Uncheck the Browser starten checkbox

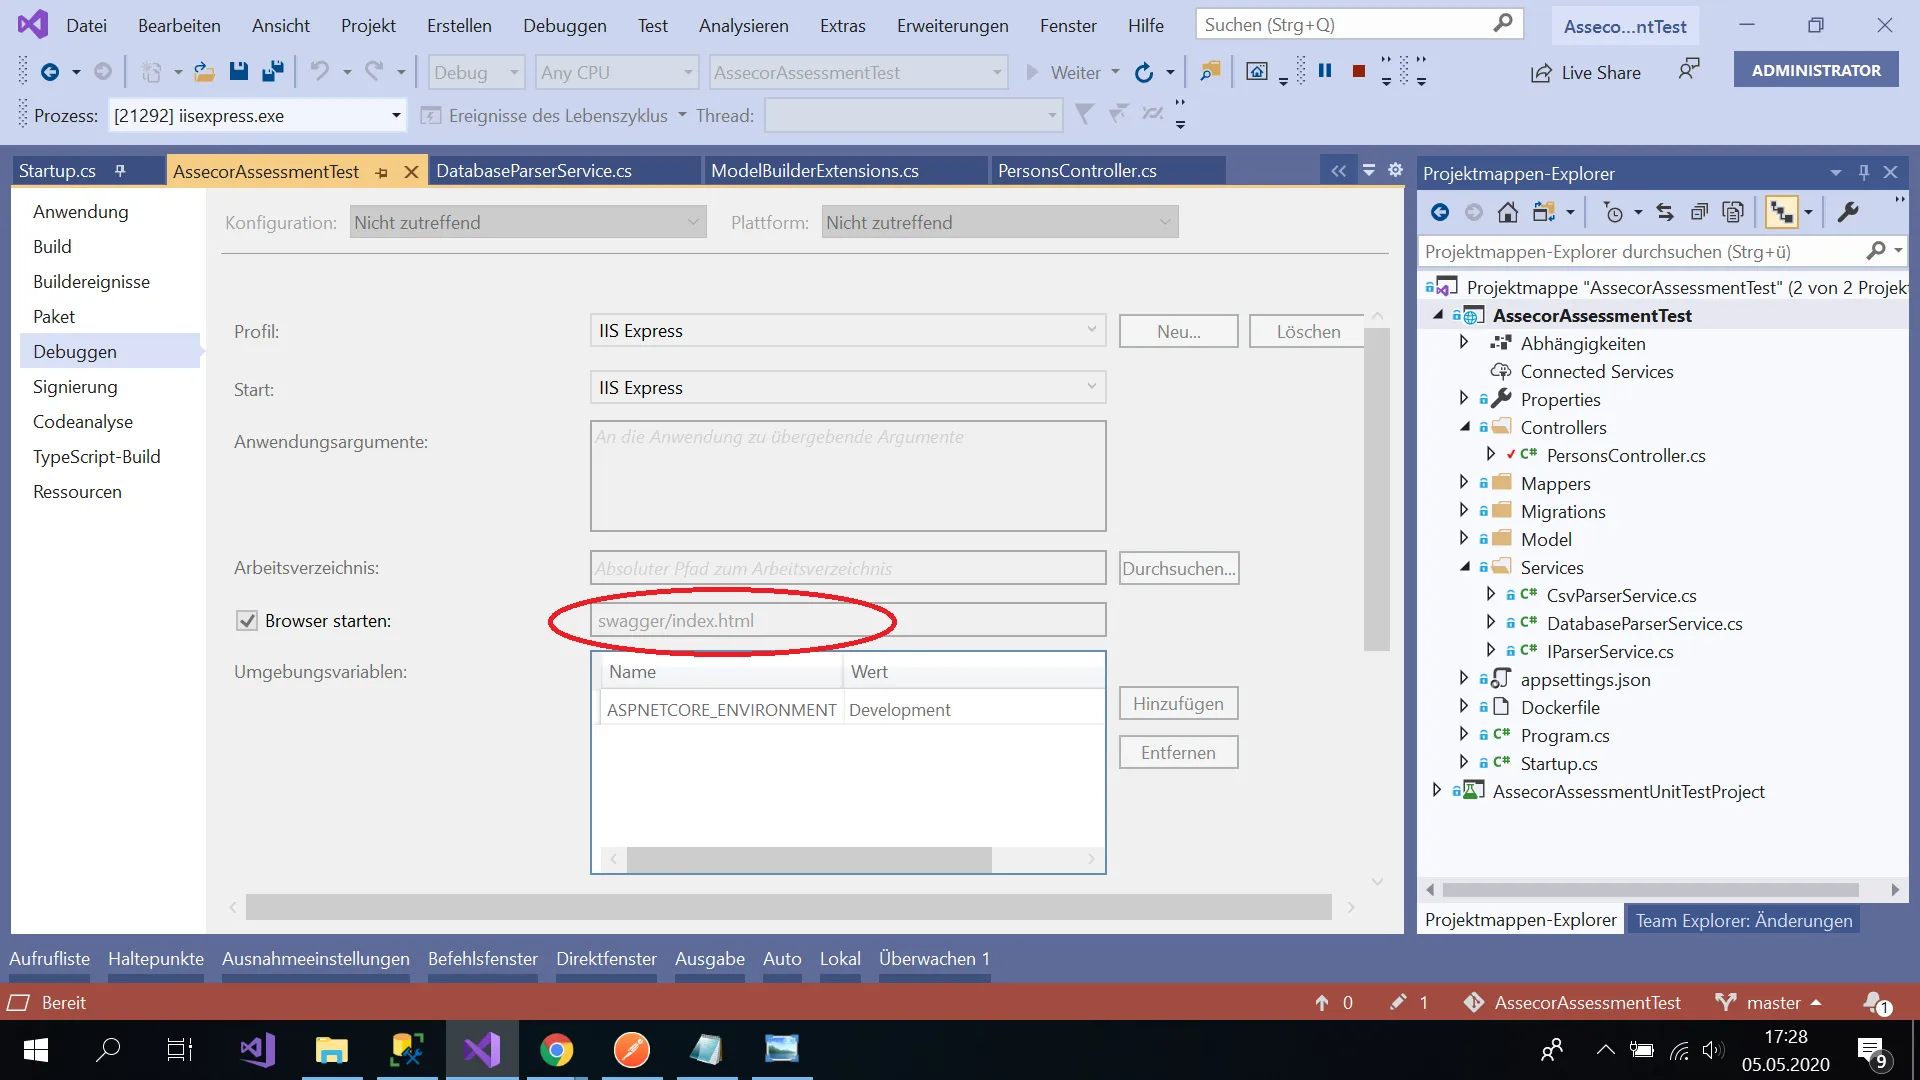[x=247, y=621]
